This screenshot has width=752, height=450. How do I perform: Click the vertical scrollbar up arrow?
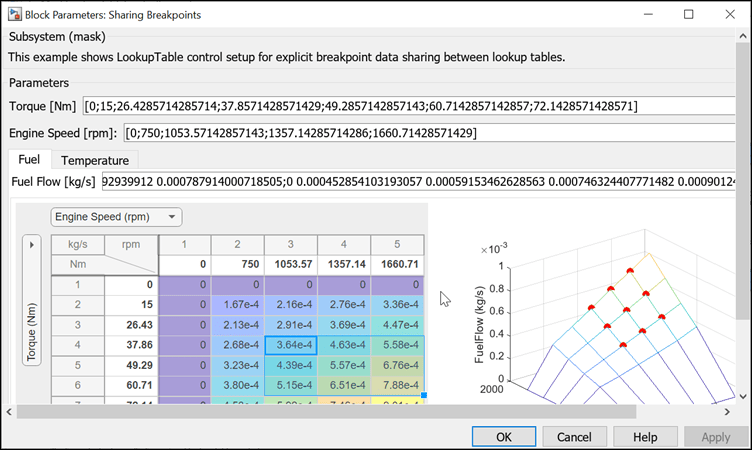pyautogui.click(x=743, y=36)
